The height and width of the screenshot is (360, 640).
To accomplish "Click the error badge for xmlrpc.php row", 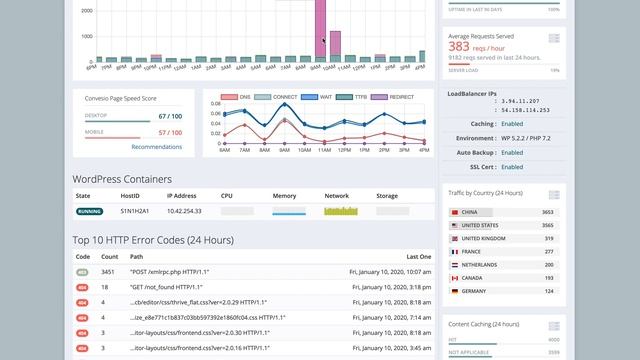I will pyautogui.click(x=82, y=272).
